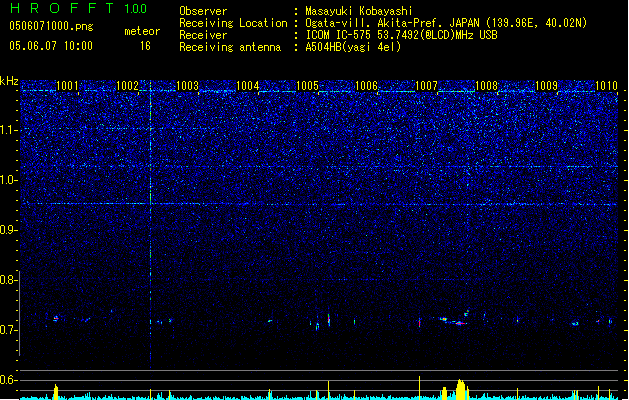Click the 1002 time marker
This screenshot has width=629, height=400.
point(127,85)
